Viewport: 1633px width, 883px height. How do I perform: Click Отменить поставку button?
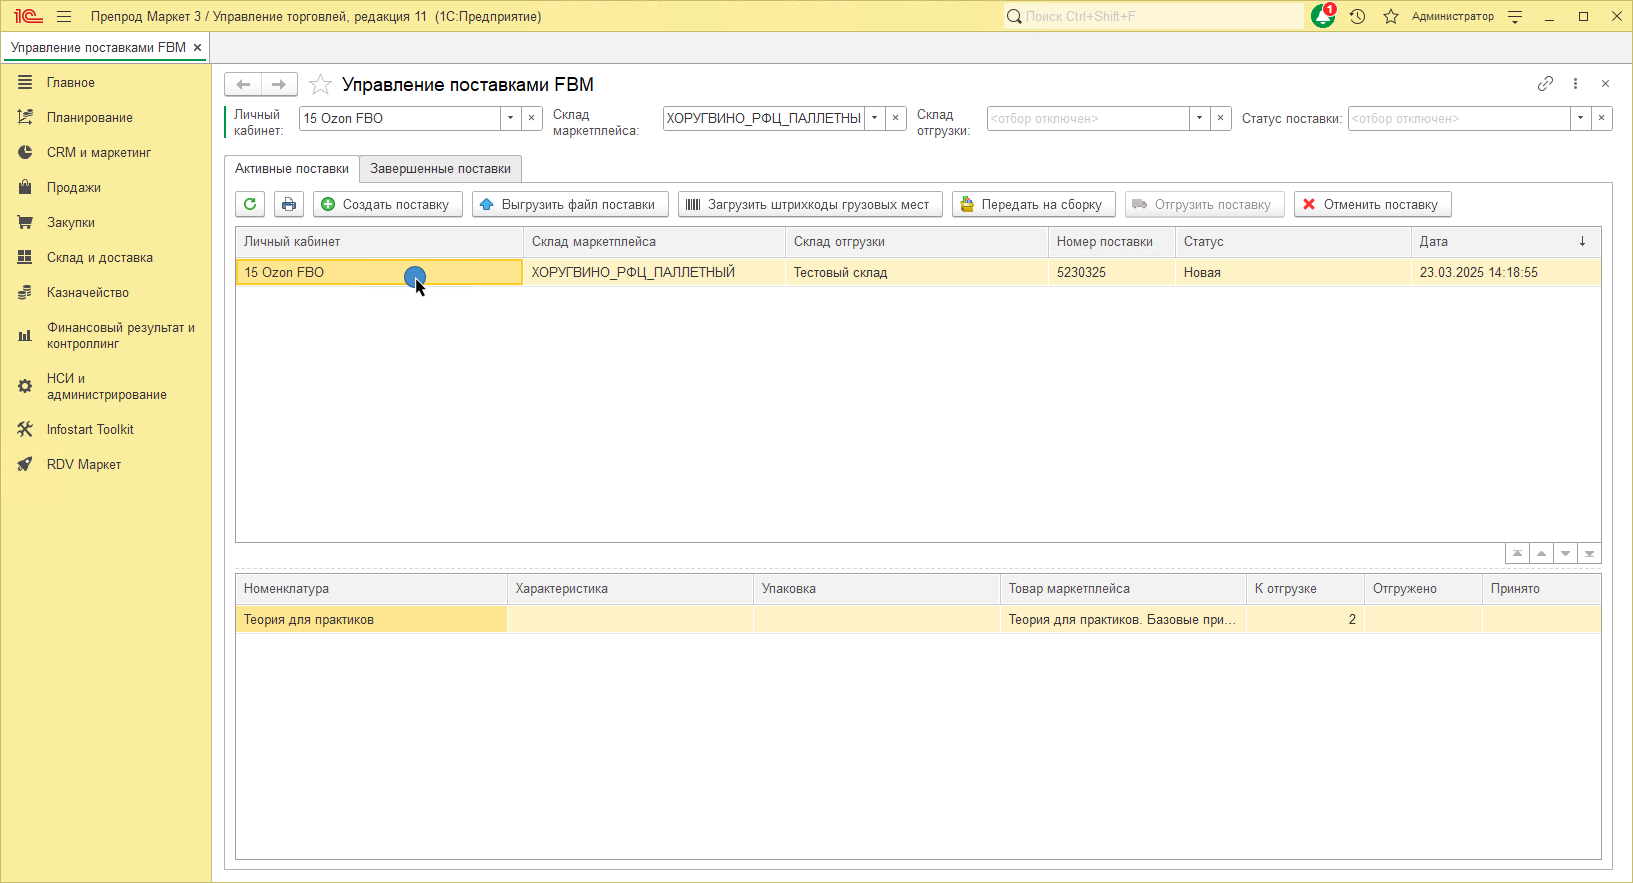point(1372,204)
